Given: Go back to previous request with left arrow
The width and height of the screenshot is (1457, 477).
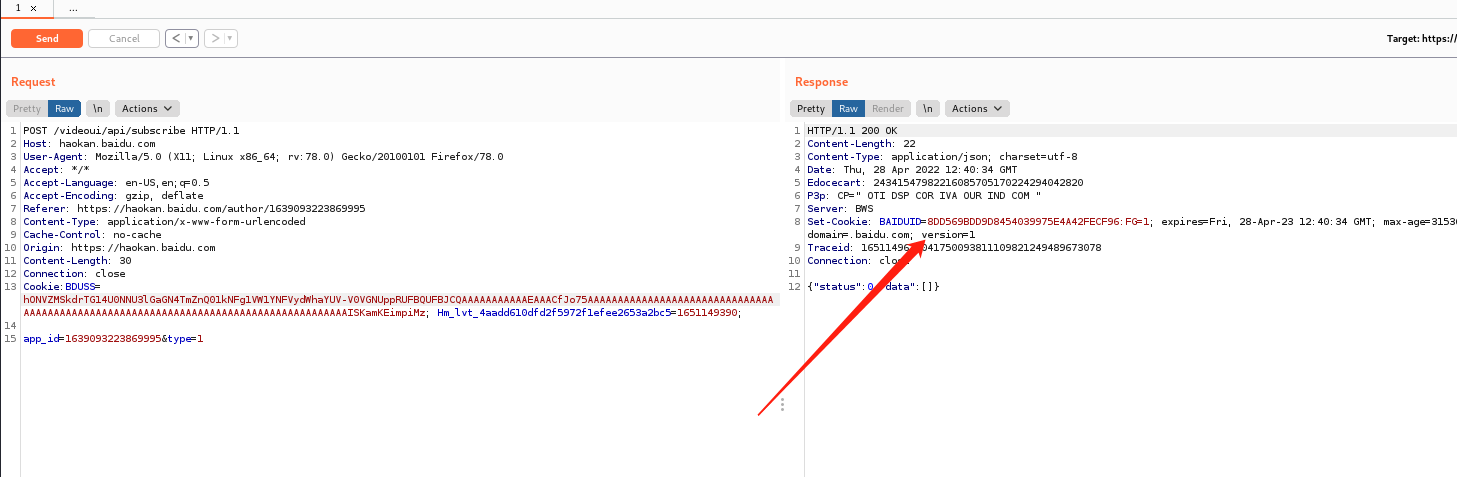Looking at the screenshot, I should pos(176,39).
